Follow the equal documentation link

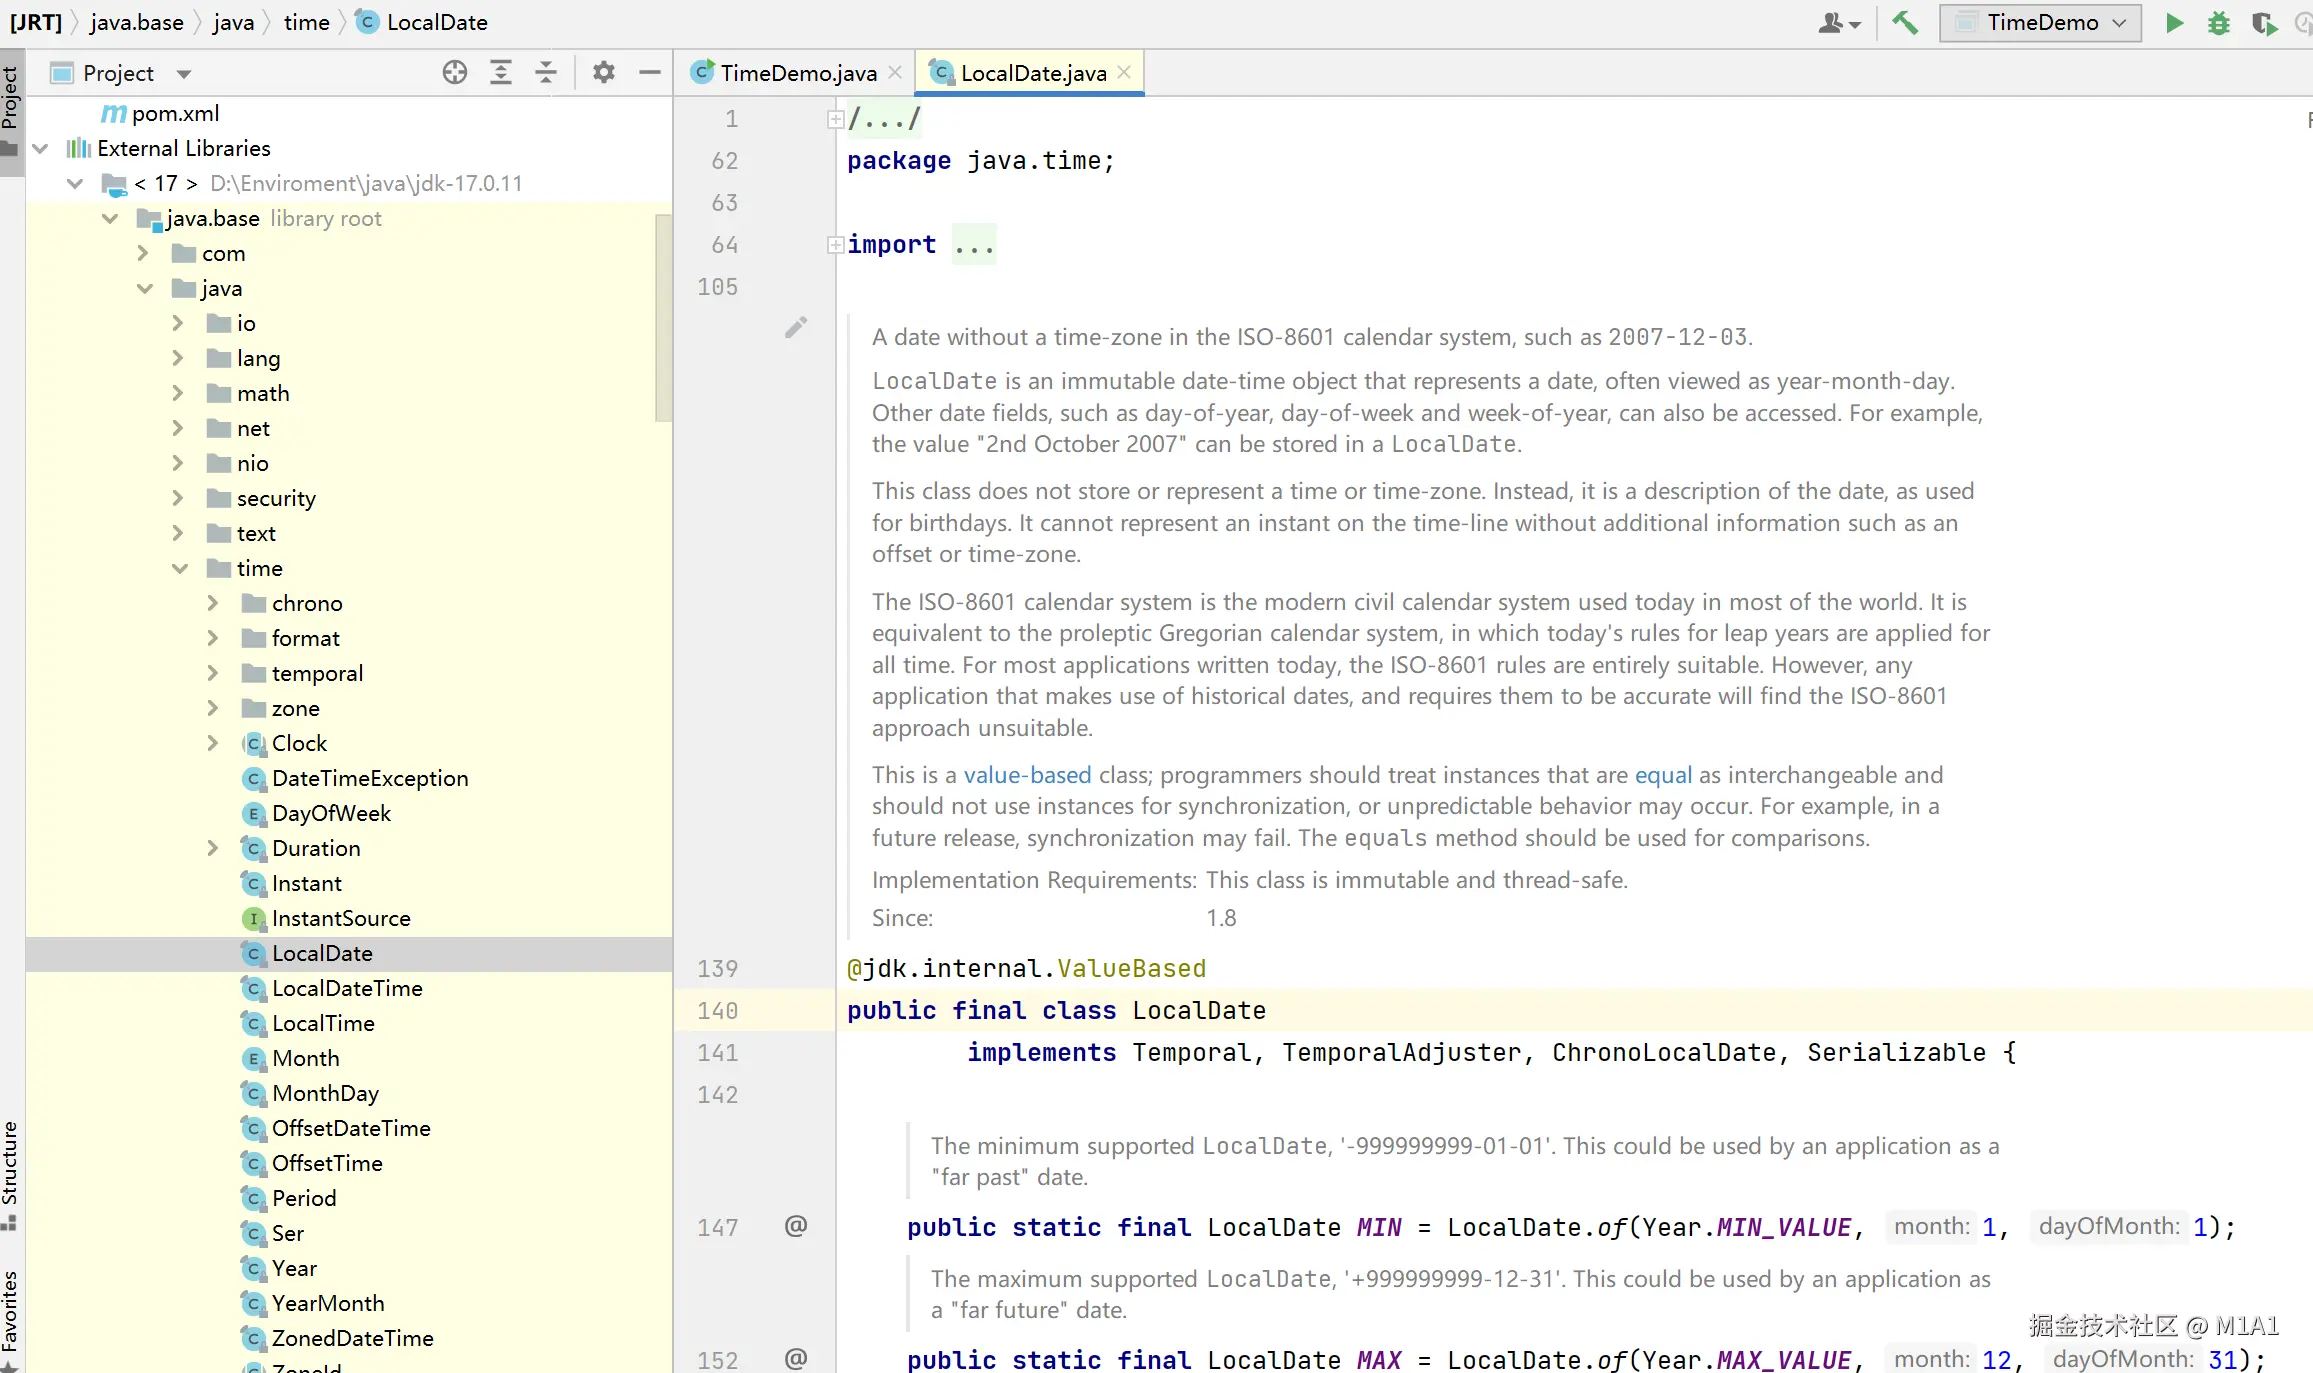tap(1663, 775)
